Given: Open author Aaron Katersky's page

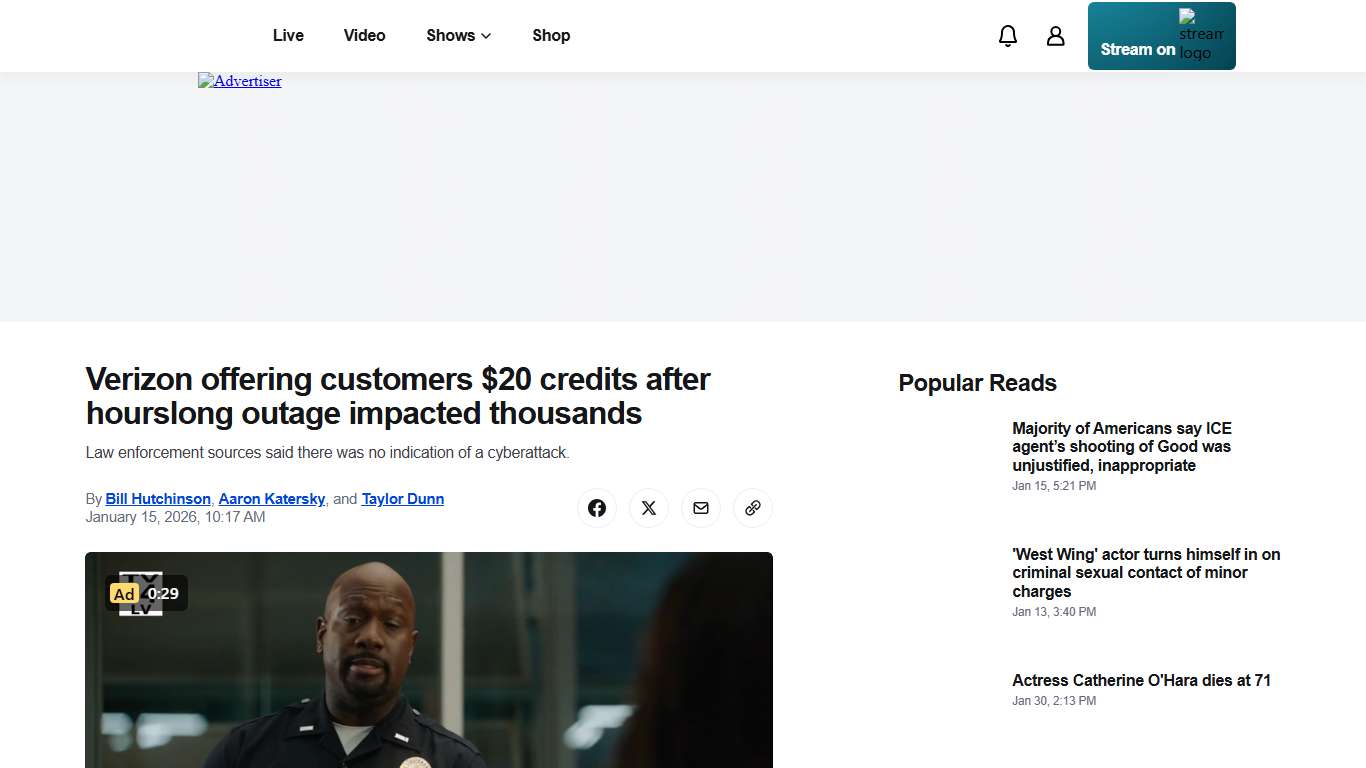Looking at the screenshot, I should 271,499.
